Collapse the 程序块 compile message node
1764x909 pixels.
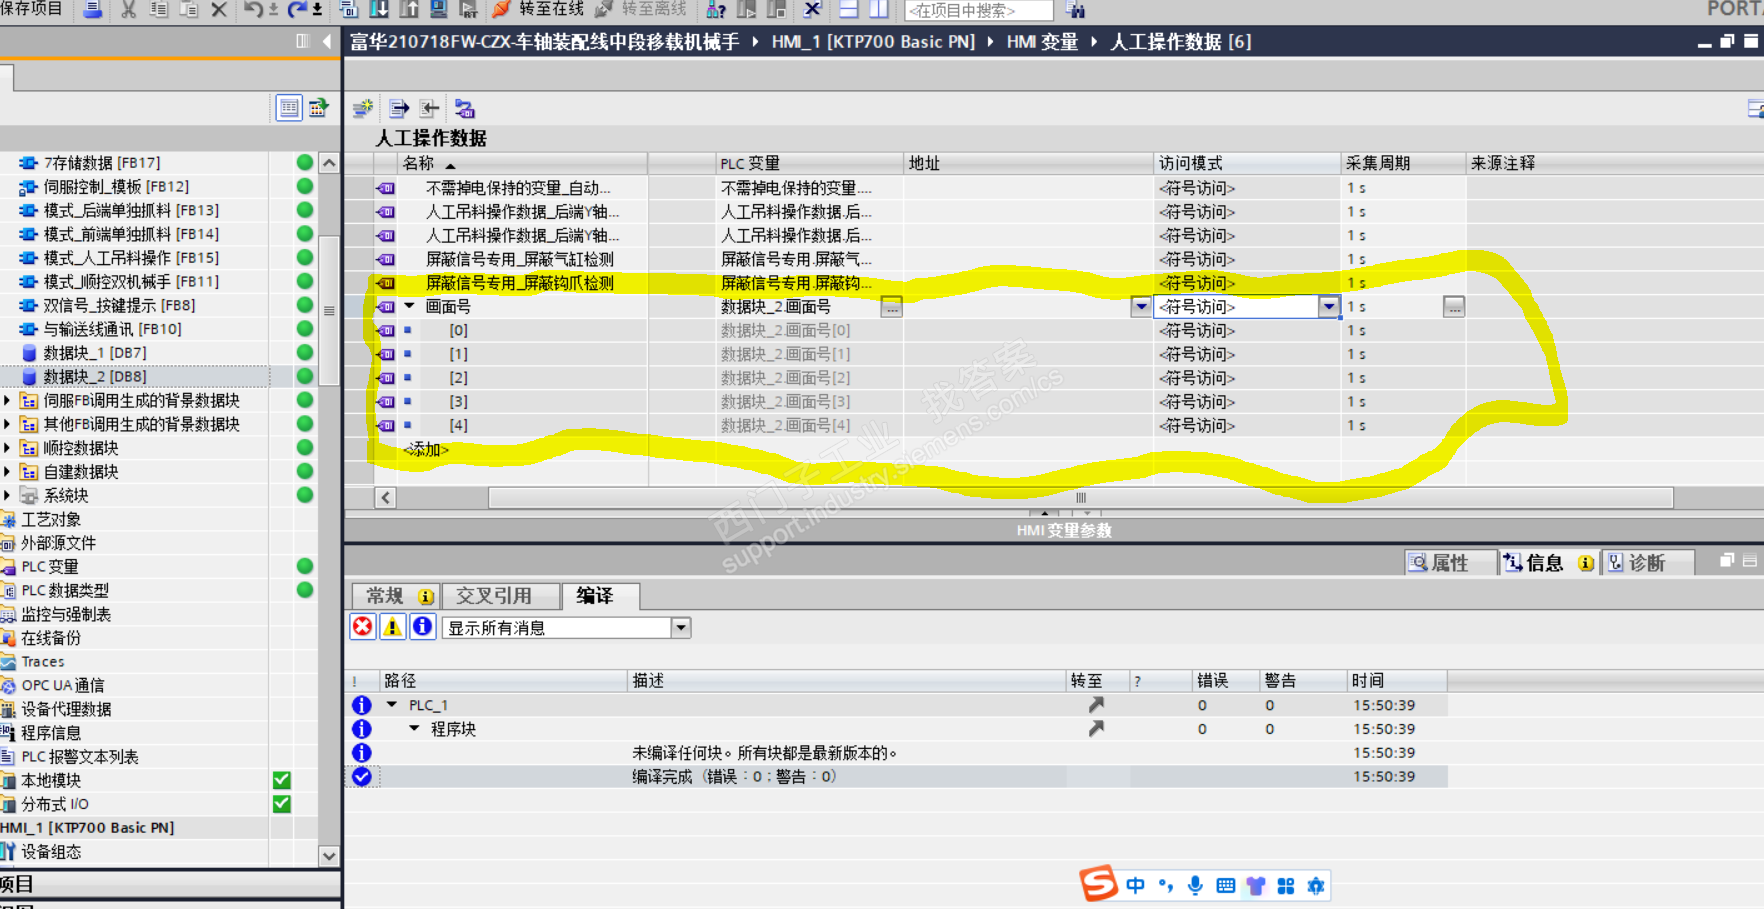(414, 729)
